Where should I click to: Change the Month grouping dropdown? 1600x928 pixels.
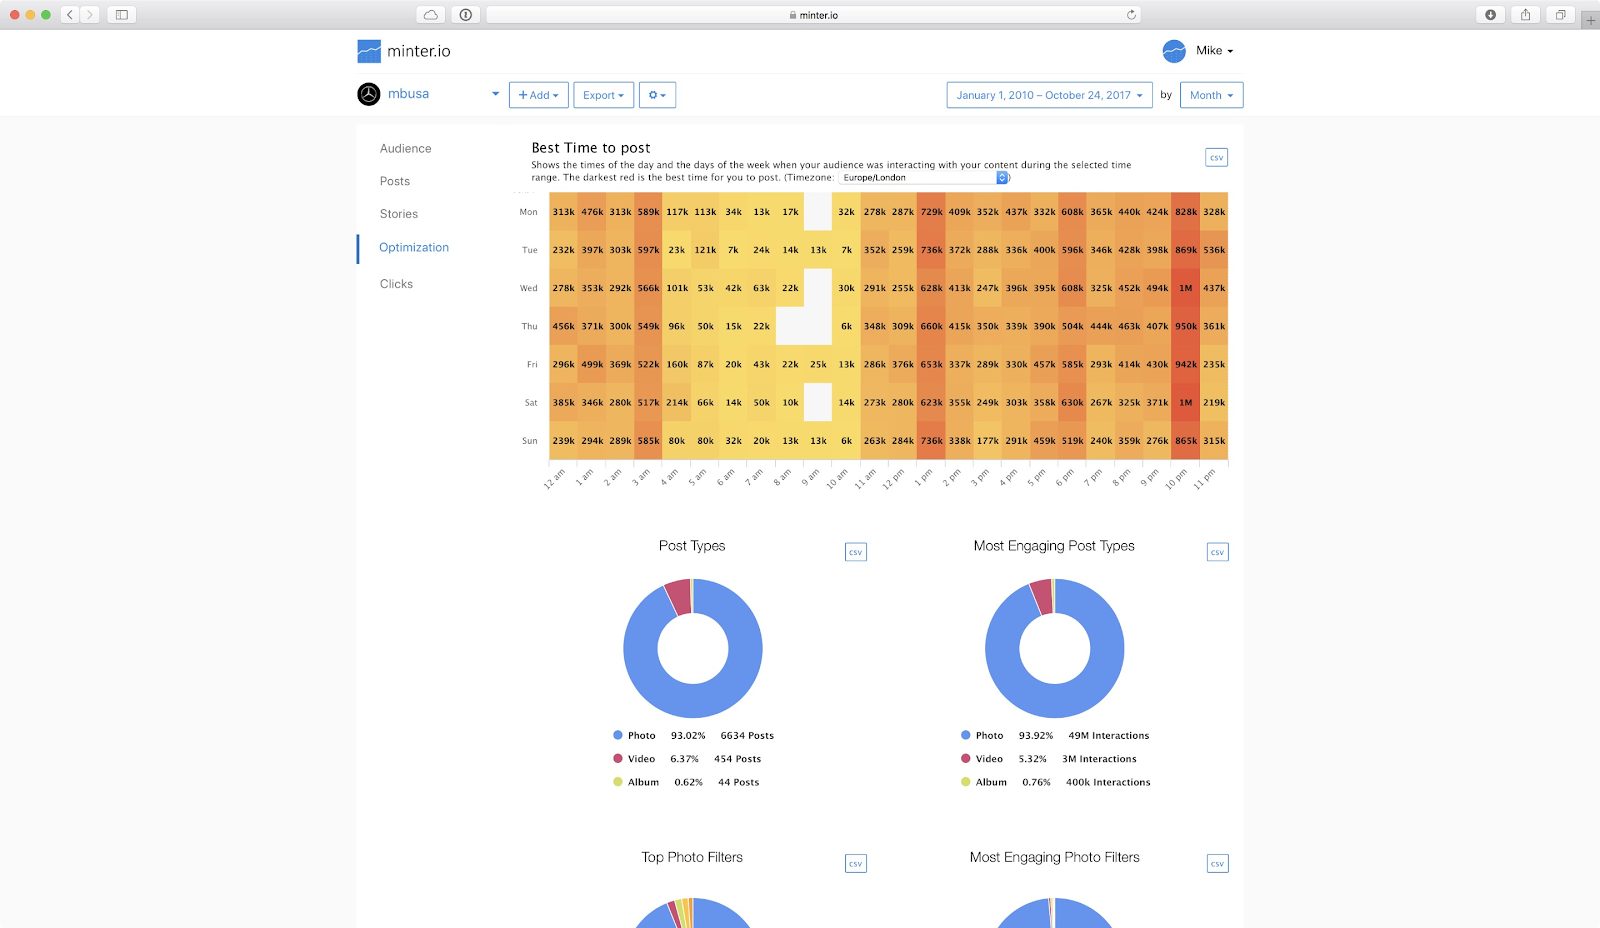(x=1212, y=95)
